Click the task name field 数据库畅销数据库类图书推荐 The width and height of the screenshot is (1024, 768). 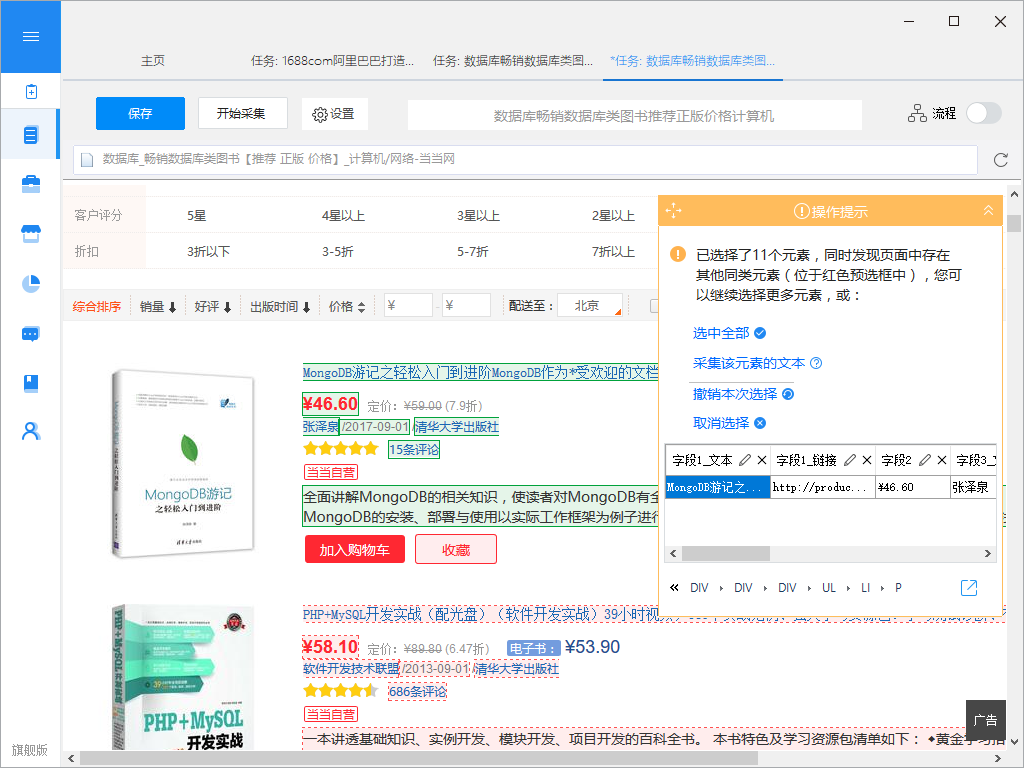click(634, 116)
